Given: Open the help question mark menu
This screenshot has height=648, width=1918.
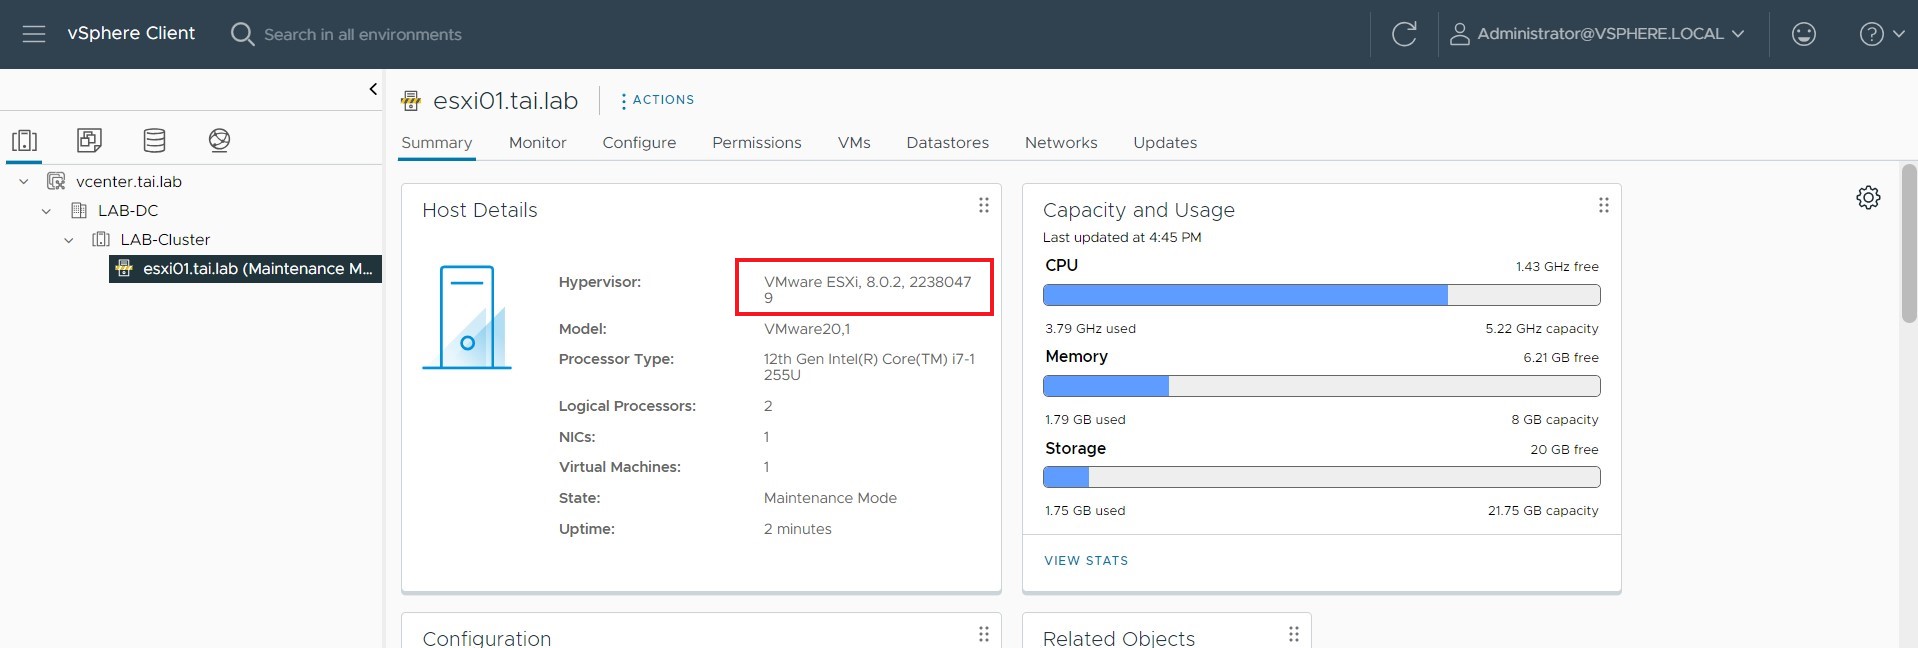Looking at the screenshot, I should coord(1881,34).
